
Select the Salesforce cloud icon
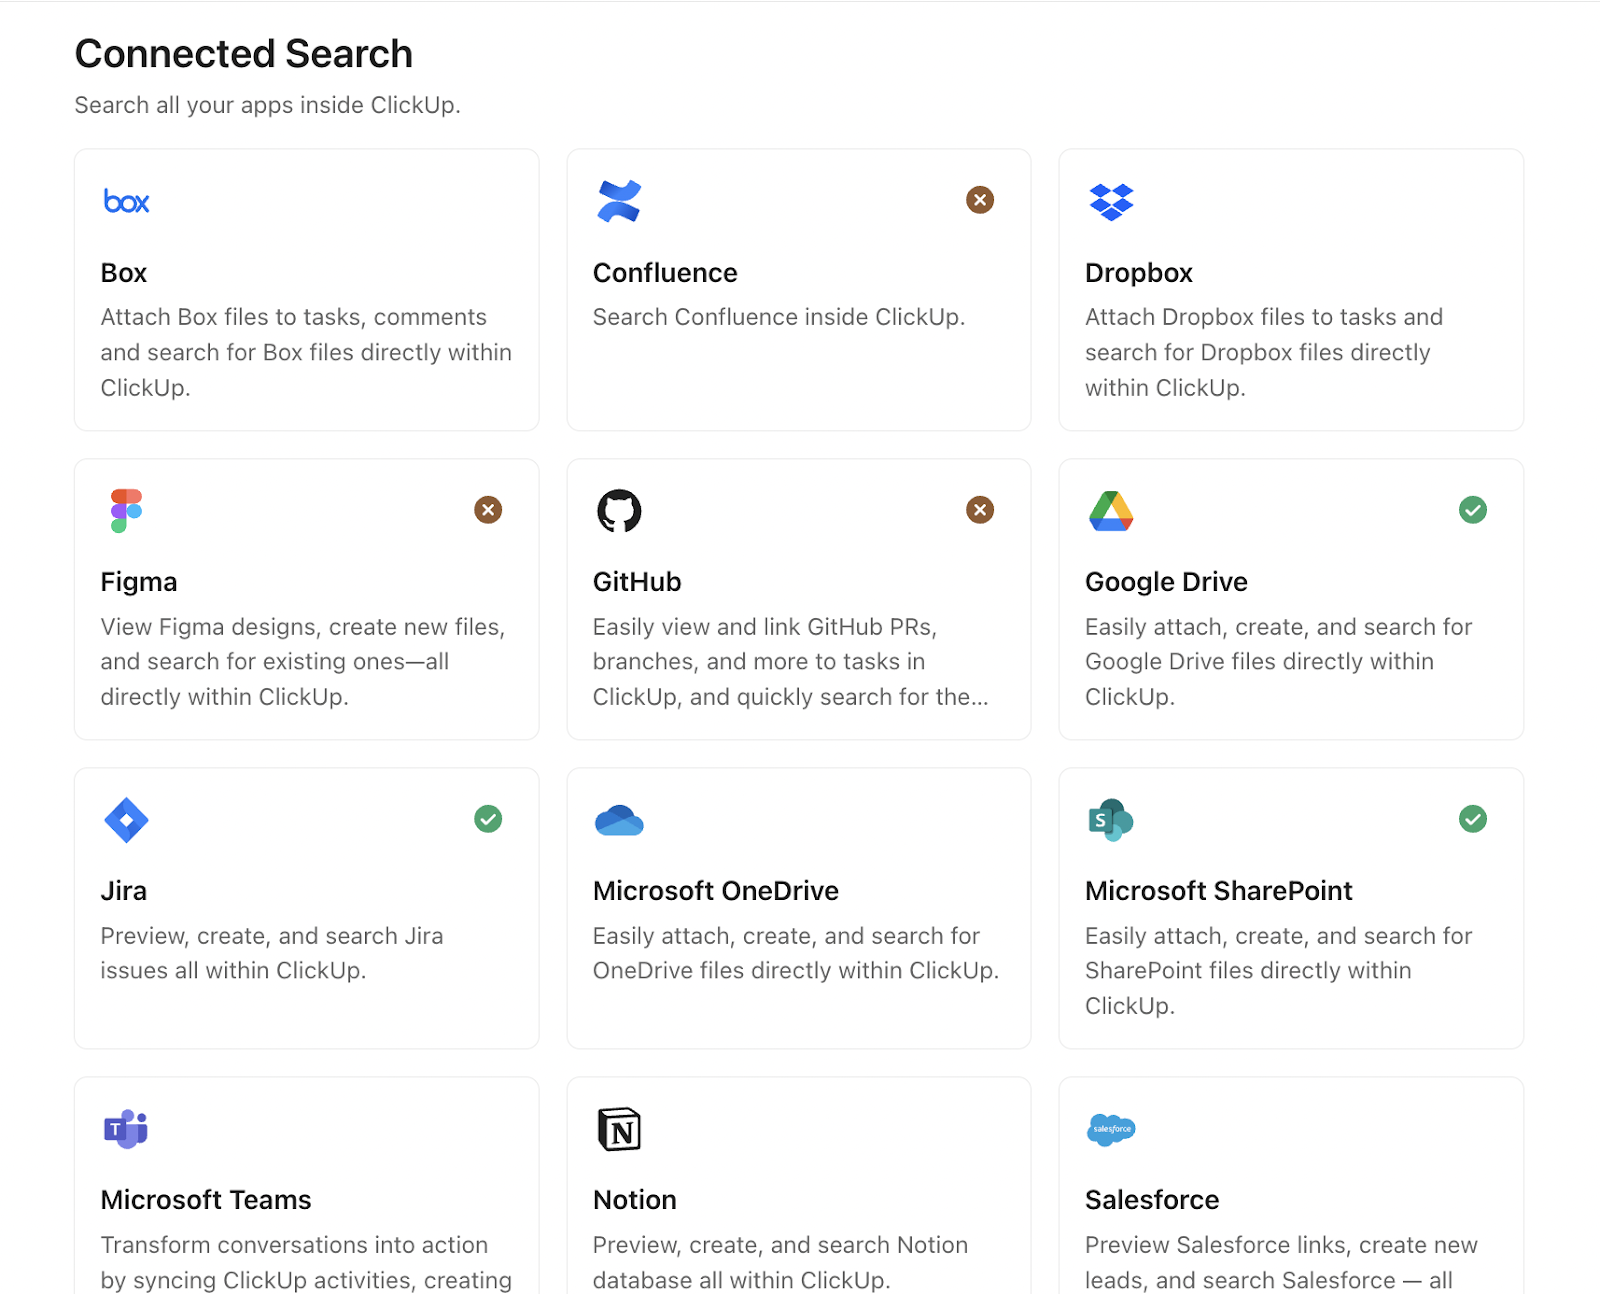tap(1112, 1129)
